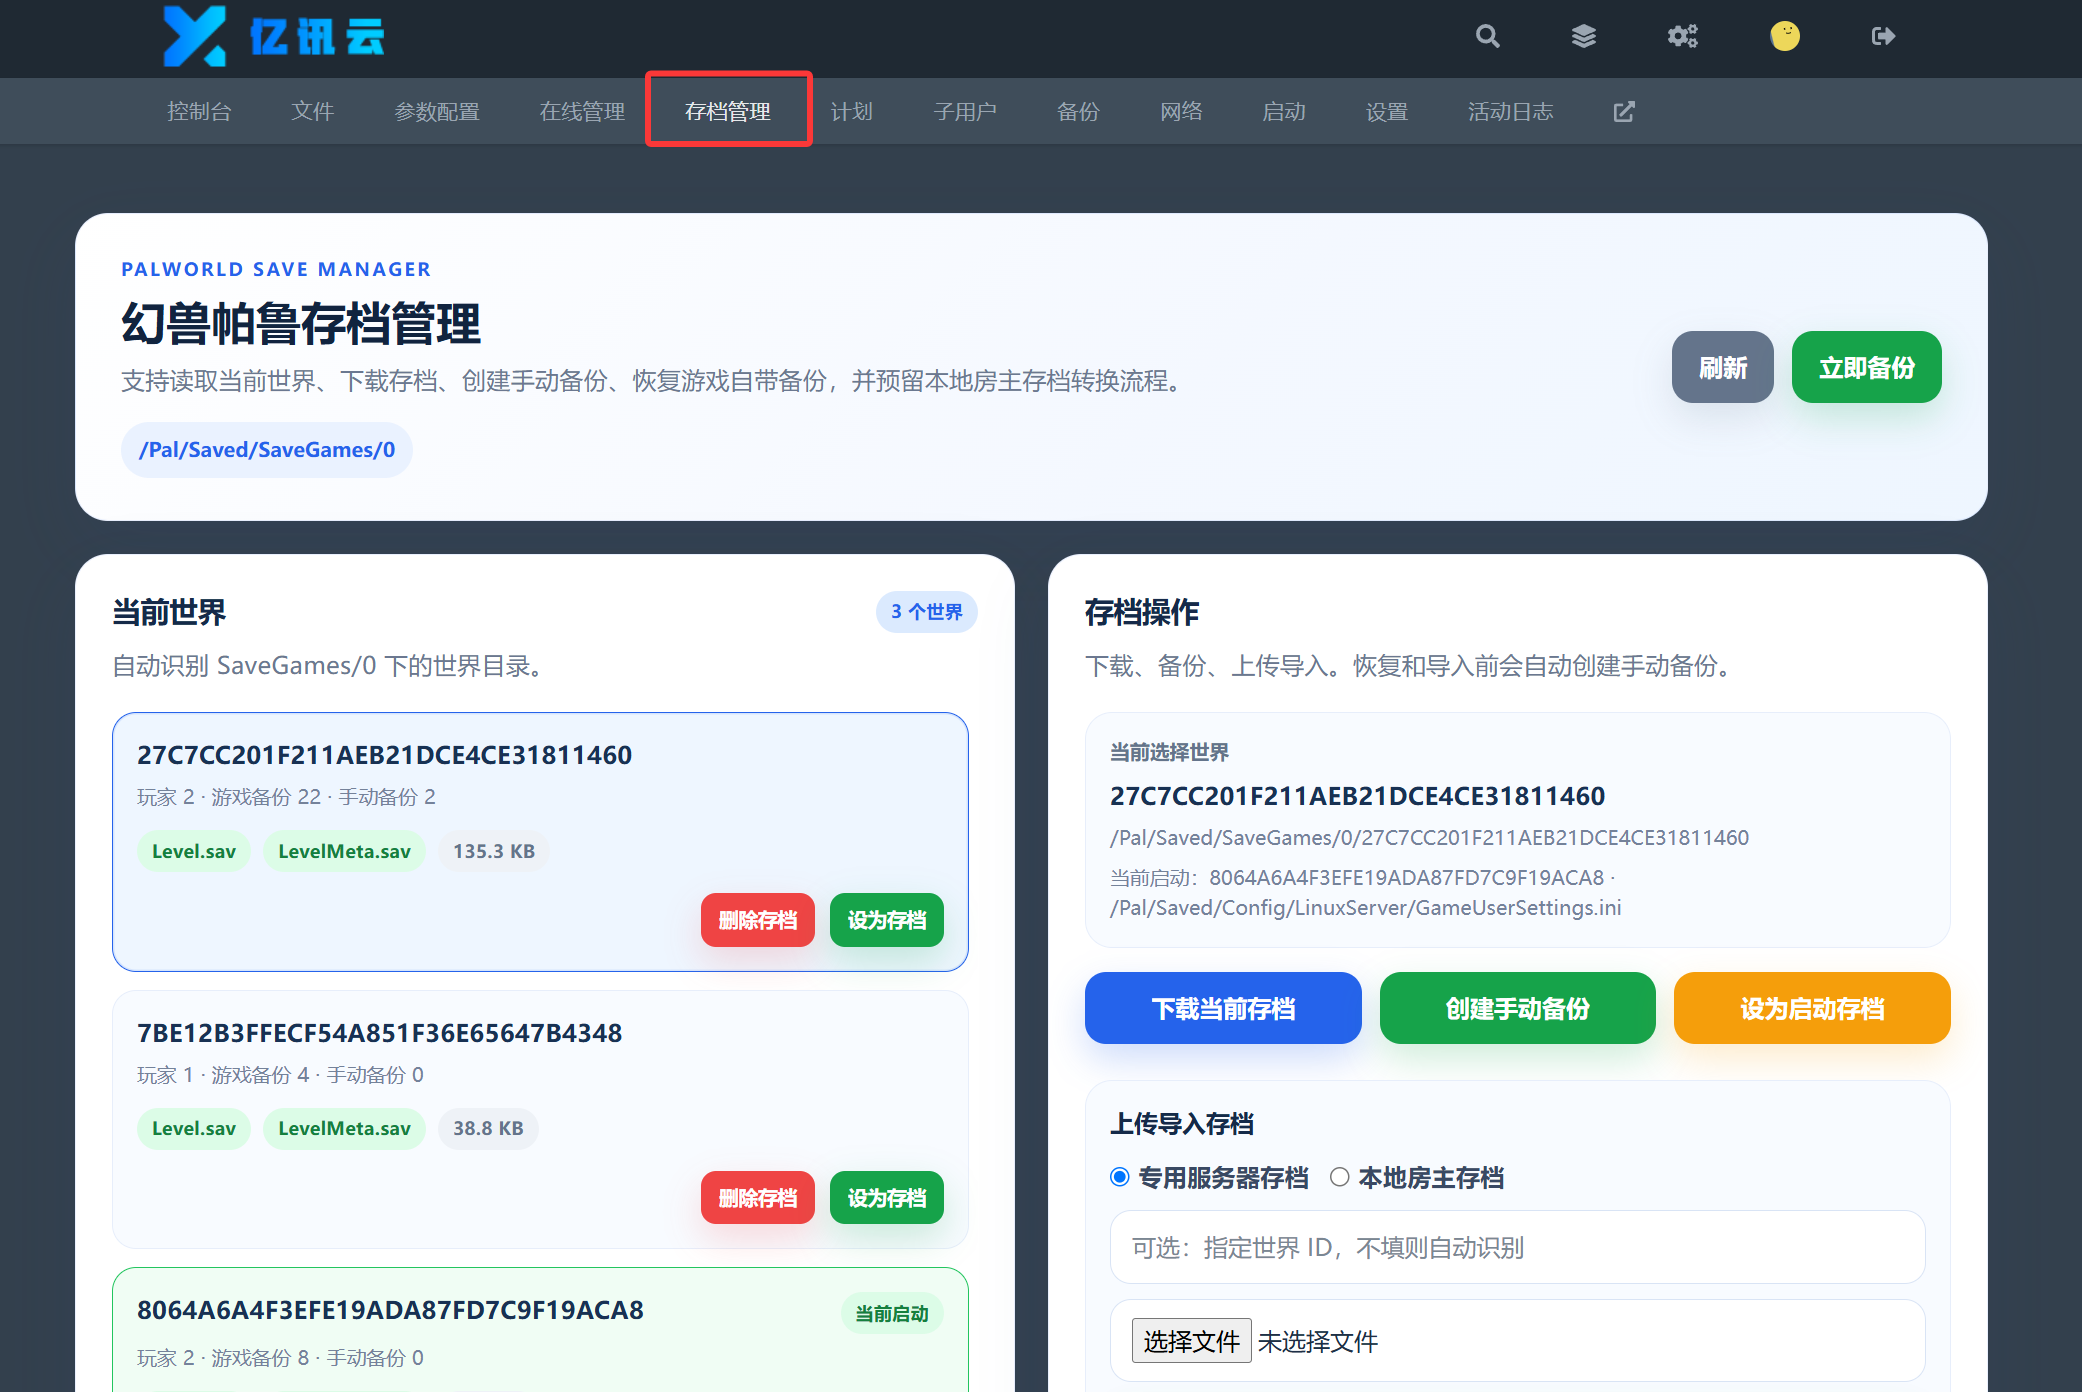The image size is (2082, 1392).
Task: Delete save for world 7BE12B3FFECF54A851F36E65647B4348
Action: click(x=758, y=1198)
